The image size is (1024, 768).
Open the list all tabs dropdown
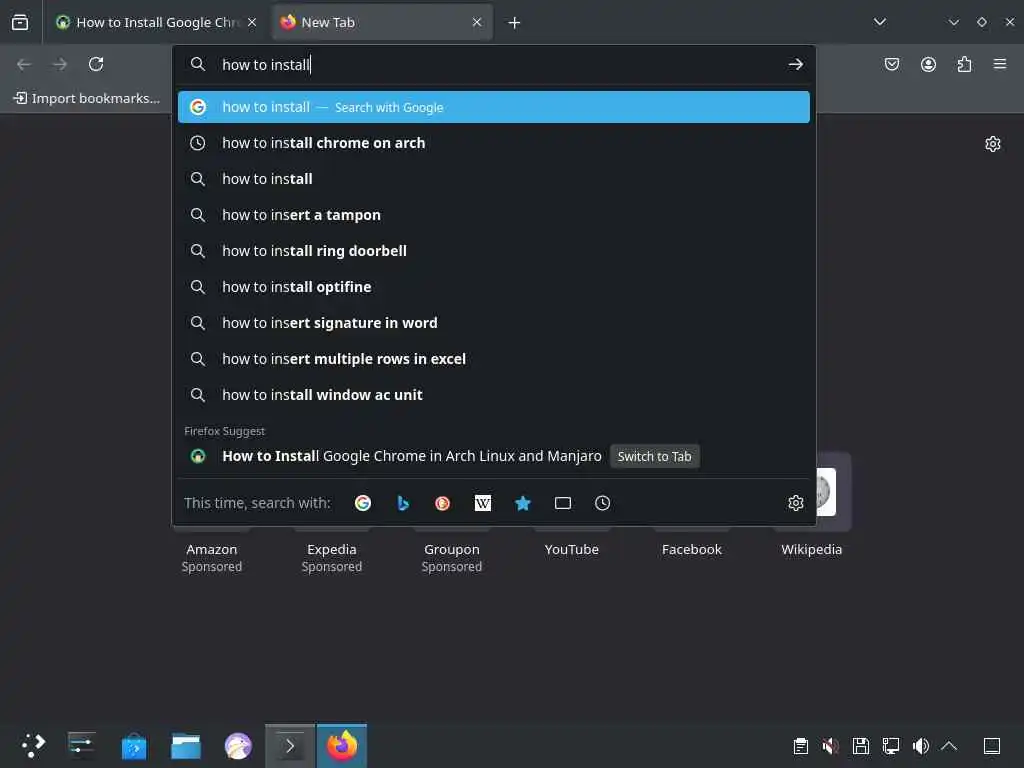click(x=880, y=22)
